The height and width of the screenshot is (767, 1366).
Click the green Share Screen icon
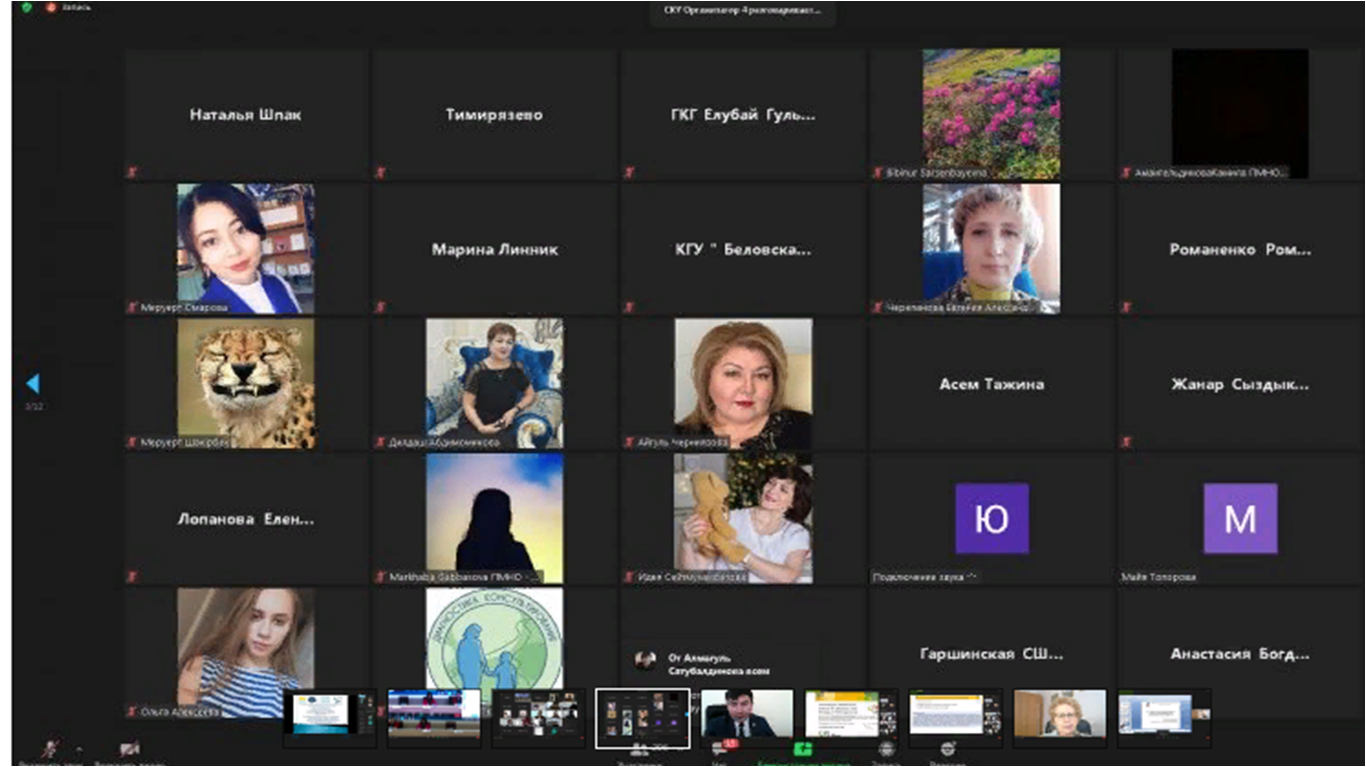[x=802, y=748]
